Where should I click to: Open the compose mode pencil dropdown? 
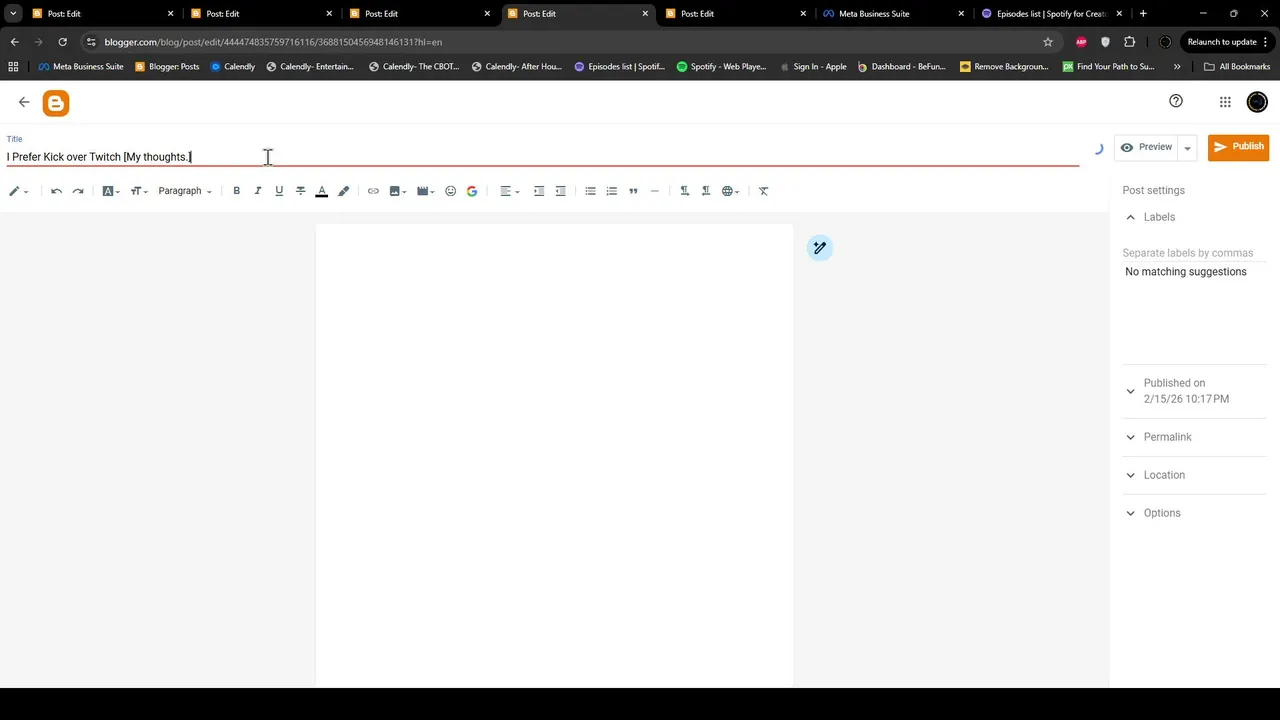(19, 191)
